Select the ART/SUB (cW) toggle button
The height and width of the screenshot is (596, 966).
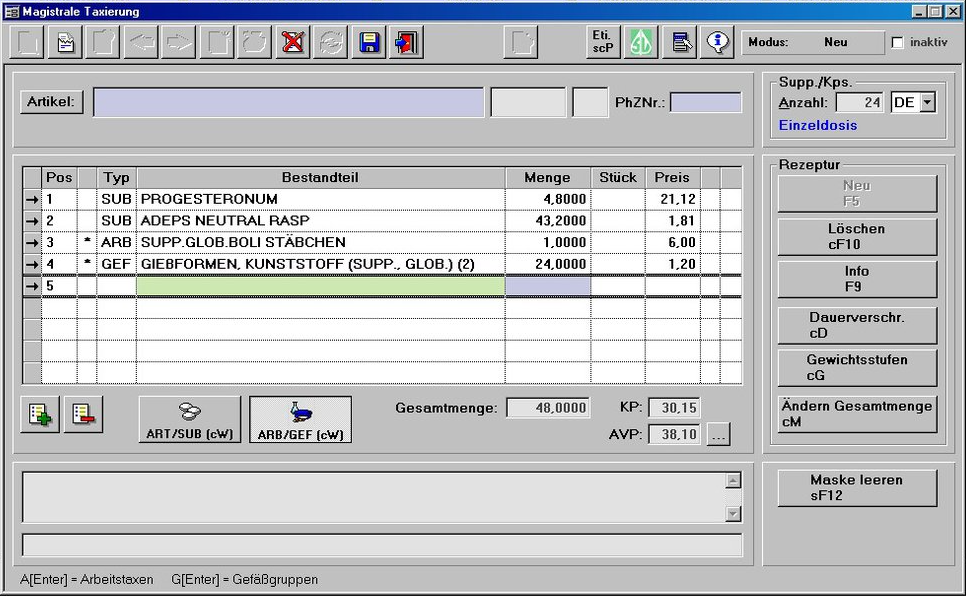point(188,418)
